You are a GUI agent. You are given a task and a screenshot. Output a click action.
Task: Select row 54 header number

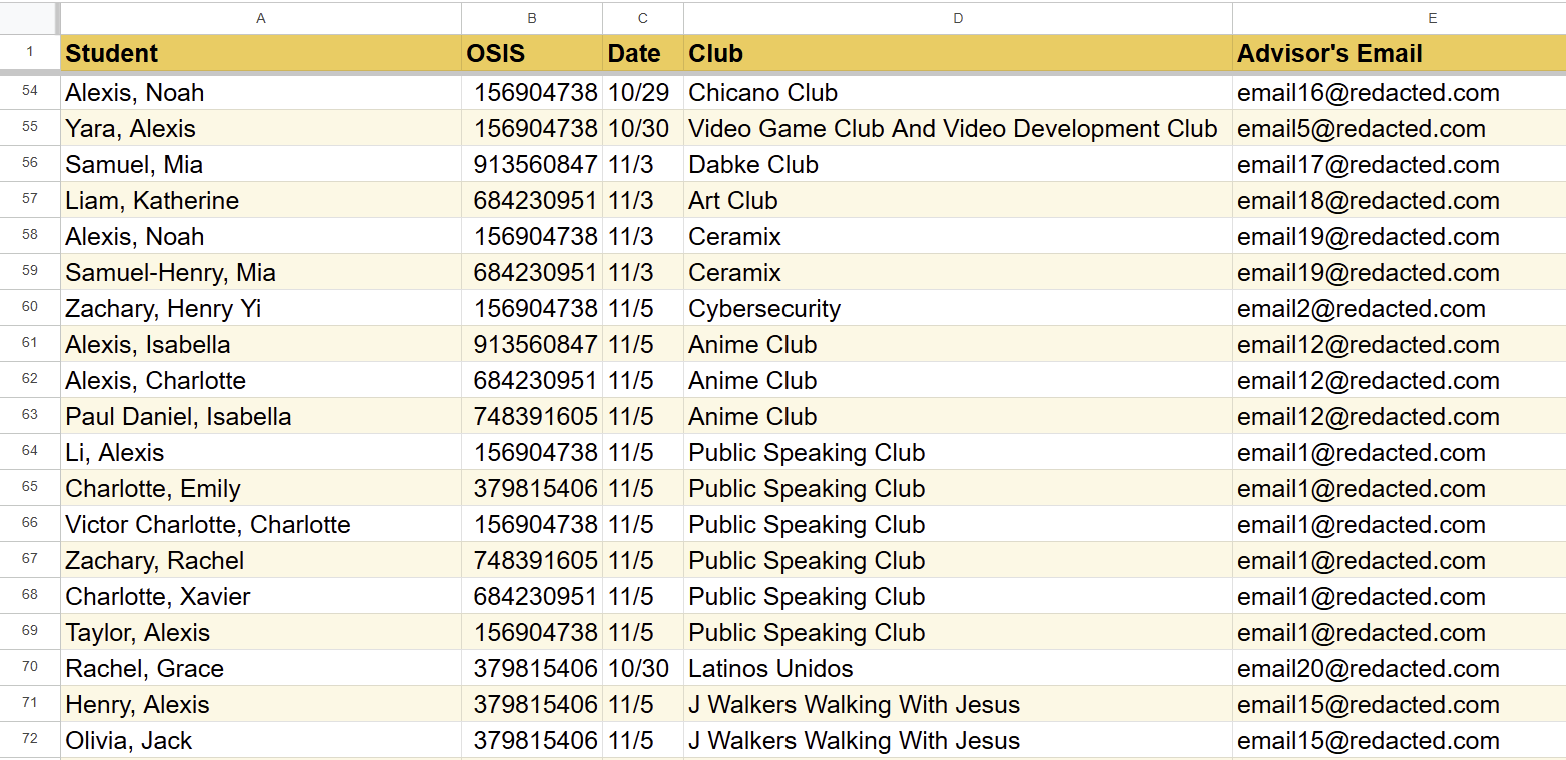(x=30, y=92)
